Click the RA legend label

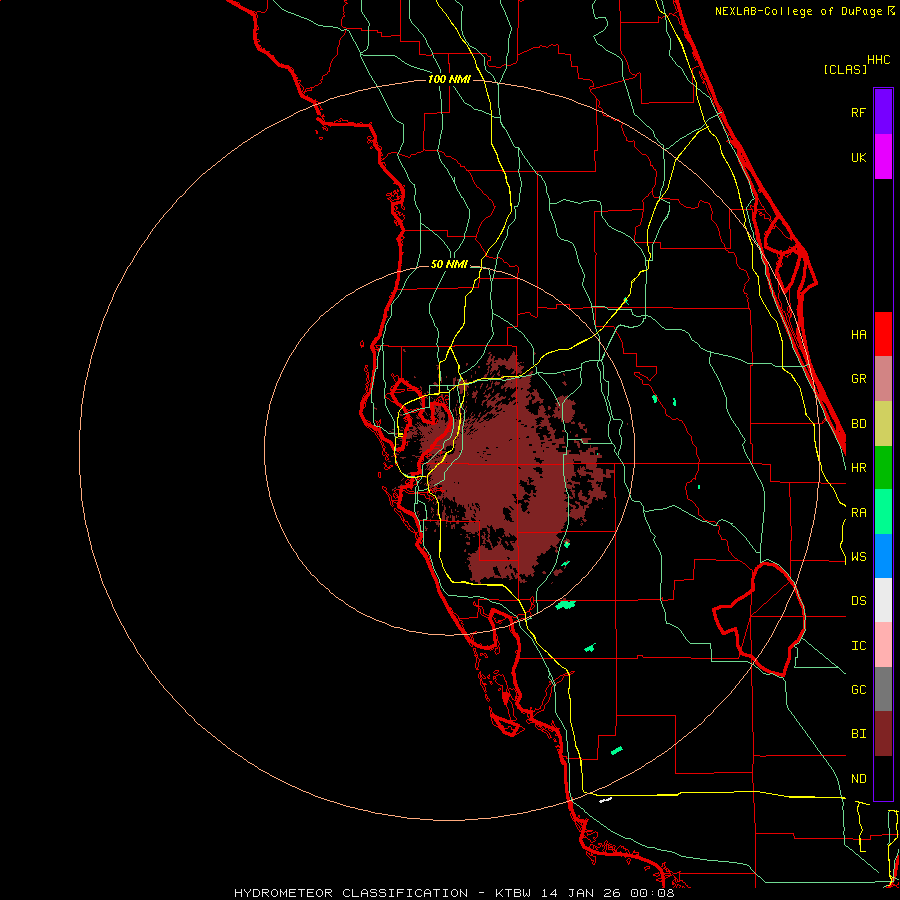click(x=858, y=513)
